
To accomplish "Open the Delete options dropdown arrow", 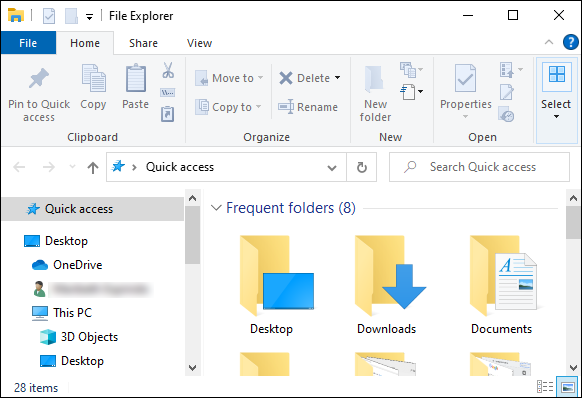I will [x=337, y=78].
